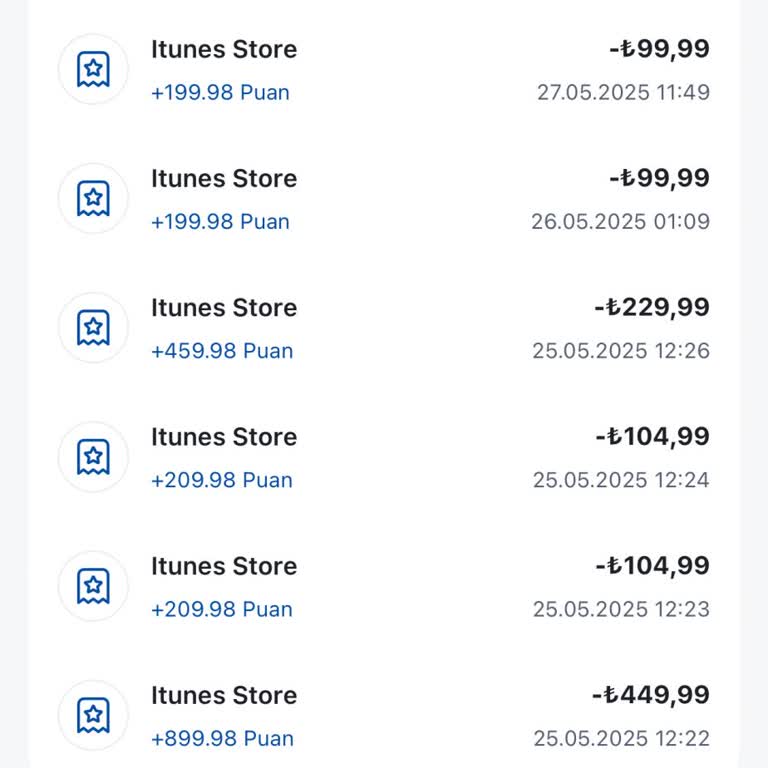This screenshot has width=768, height=768.
Task: Click receipt star icon beside the -₺449,99 purchase
Action: [x=93, y=714]
